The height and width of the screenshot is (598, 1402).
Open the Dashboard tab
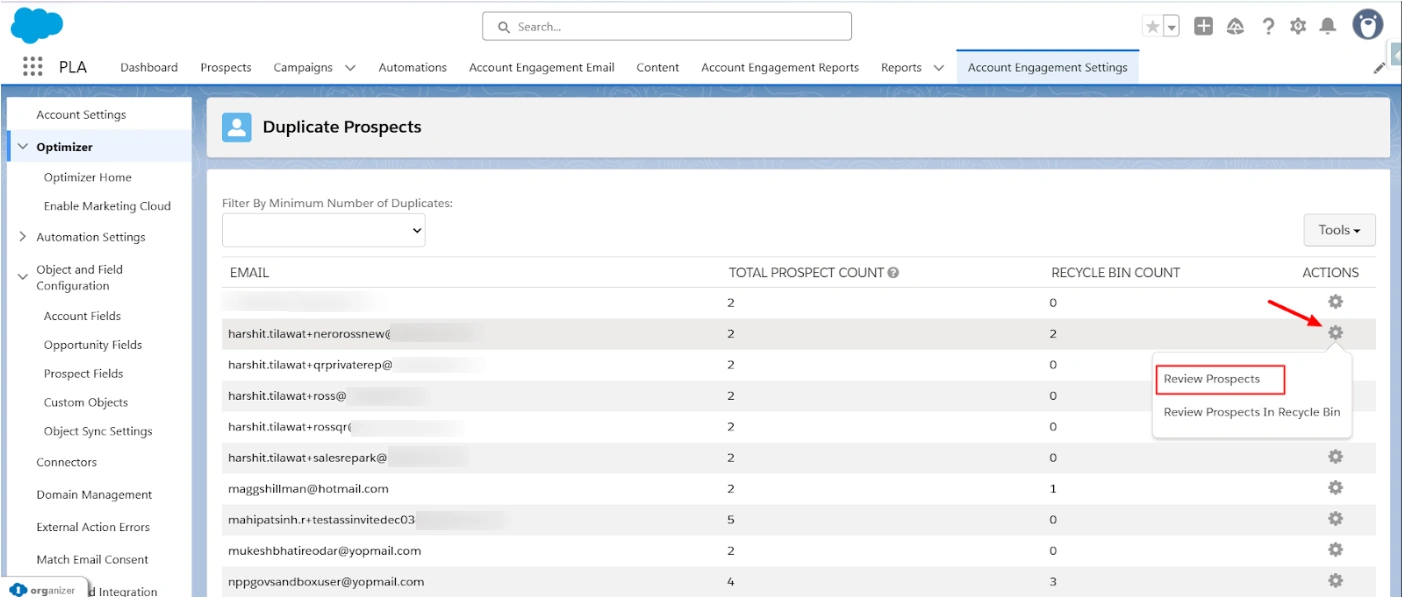(149, 68)
